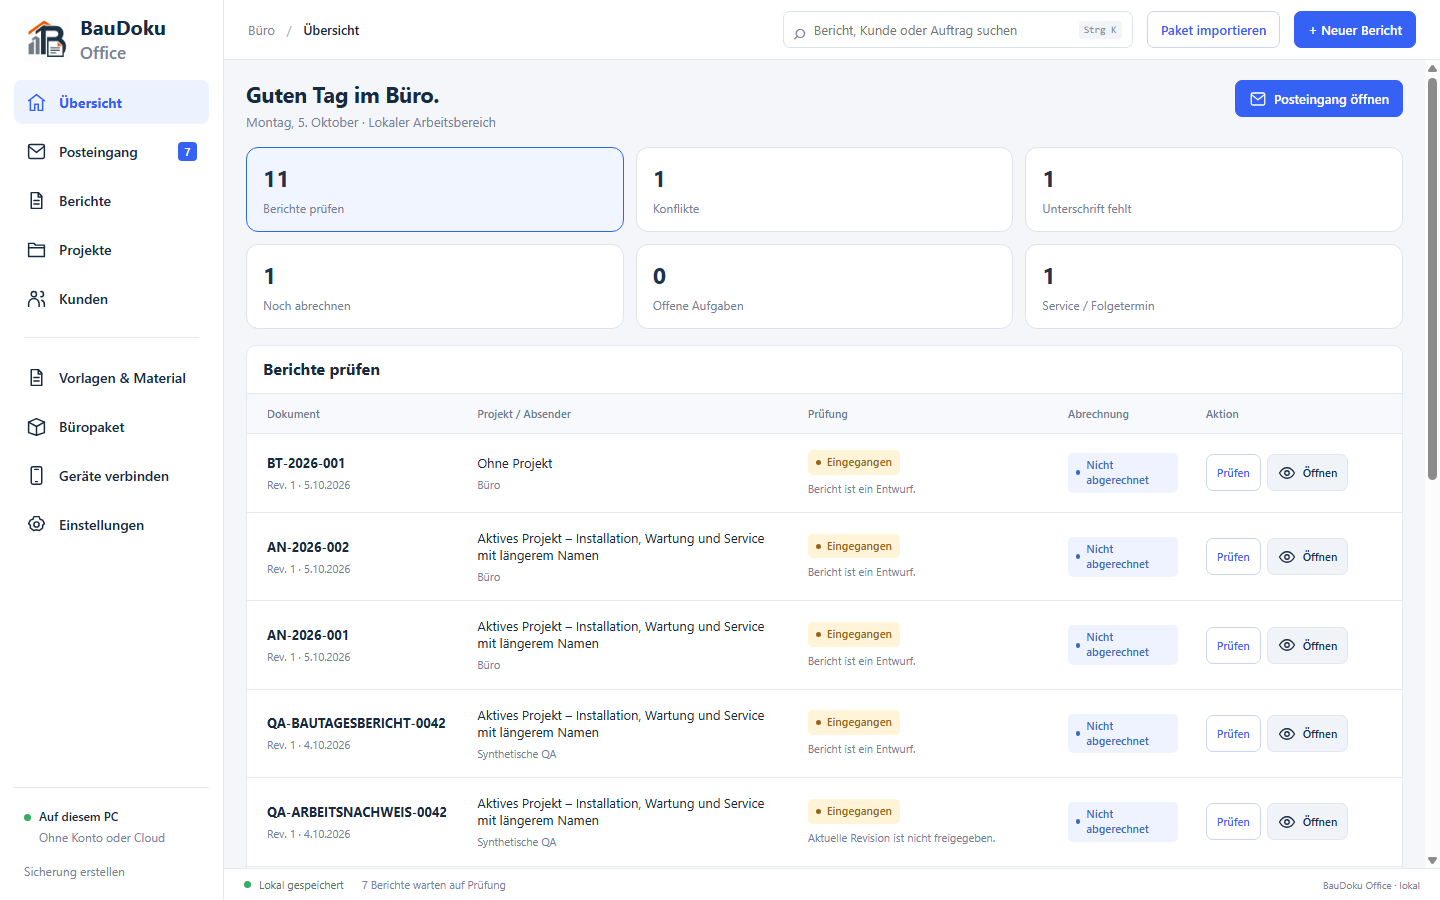
Task: Click the folder icon beside Projekte
Action: point(37,249)
